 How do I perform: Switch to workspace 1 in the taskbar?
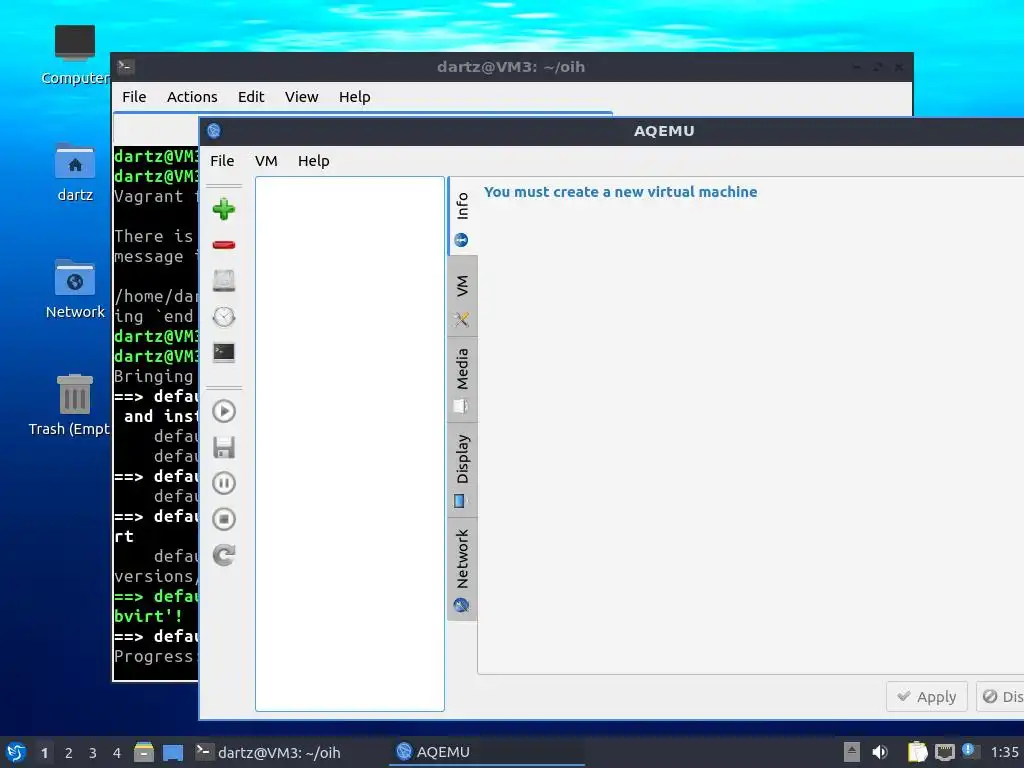click(x=44, y=753)
